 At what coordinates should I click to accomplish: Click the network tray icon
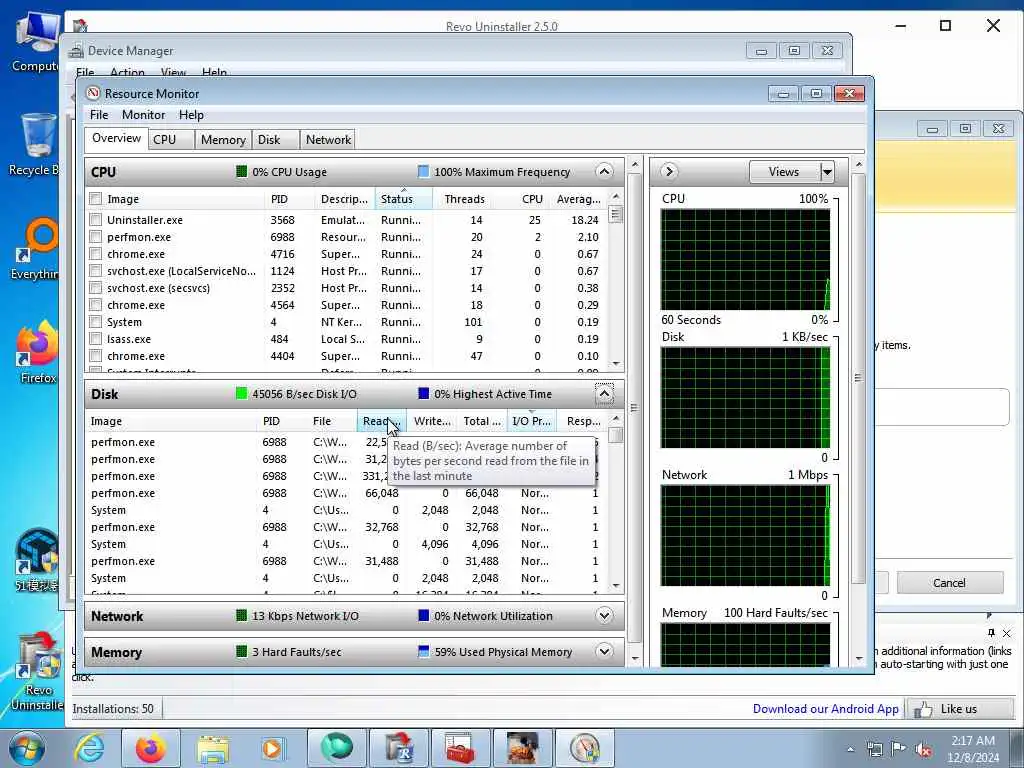(x=874, y=749)
